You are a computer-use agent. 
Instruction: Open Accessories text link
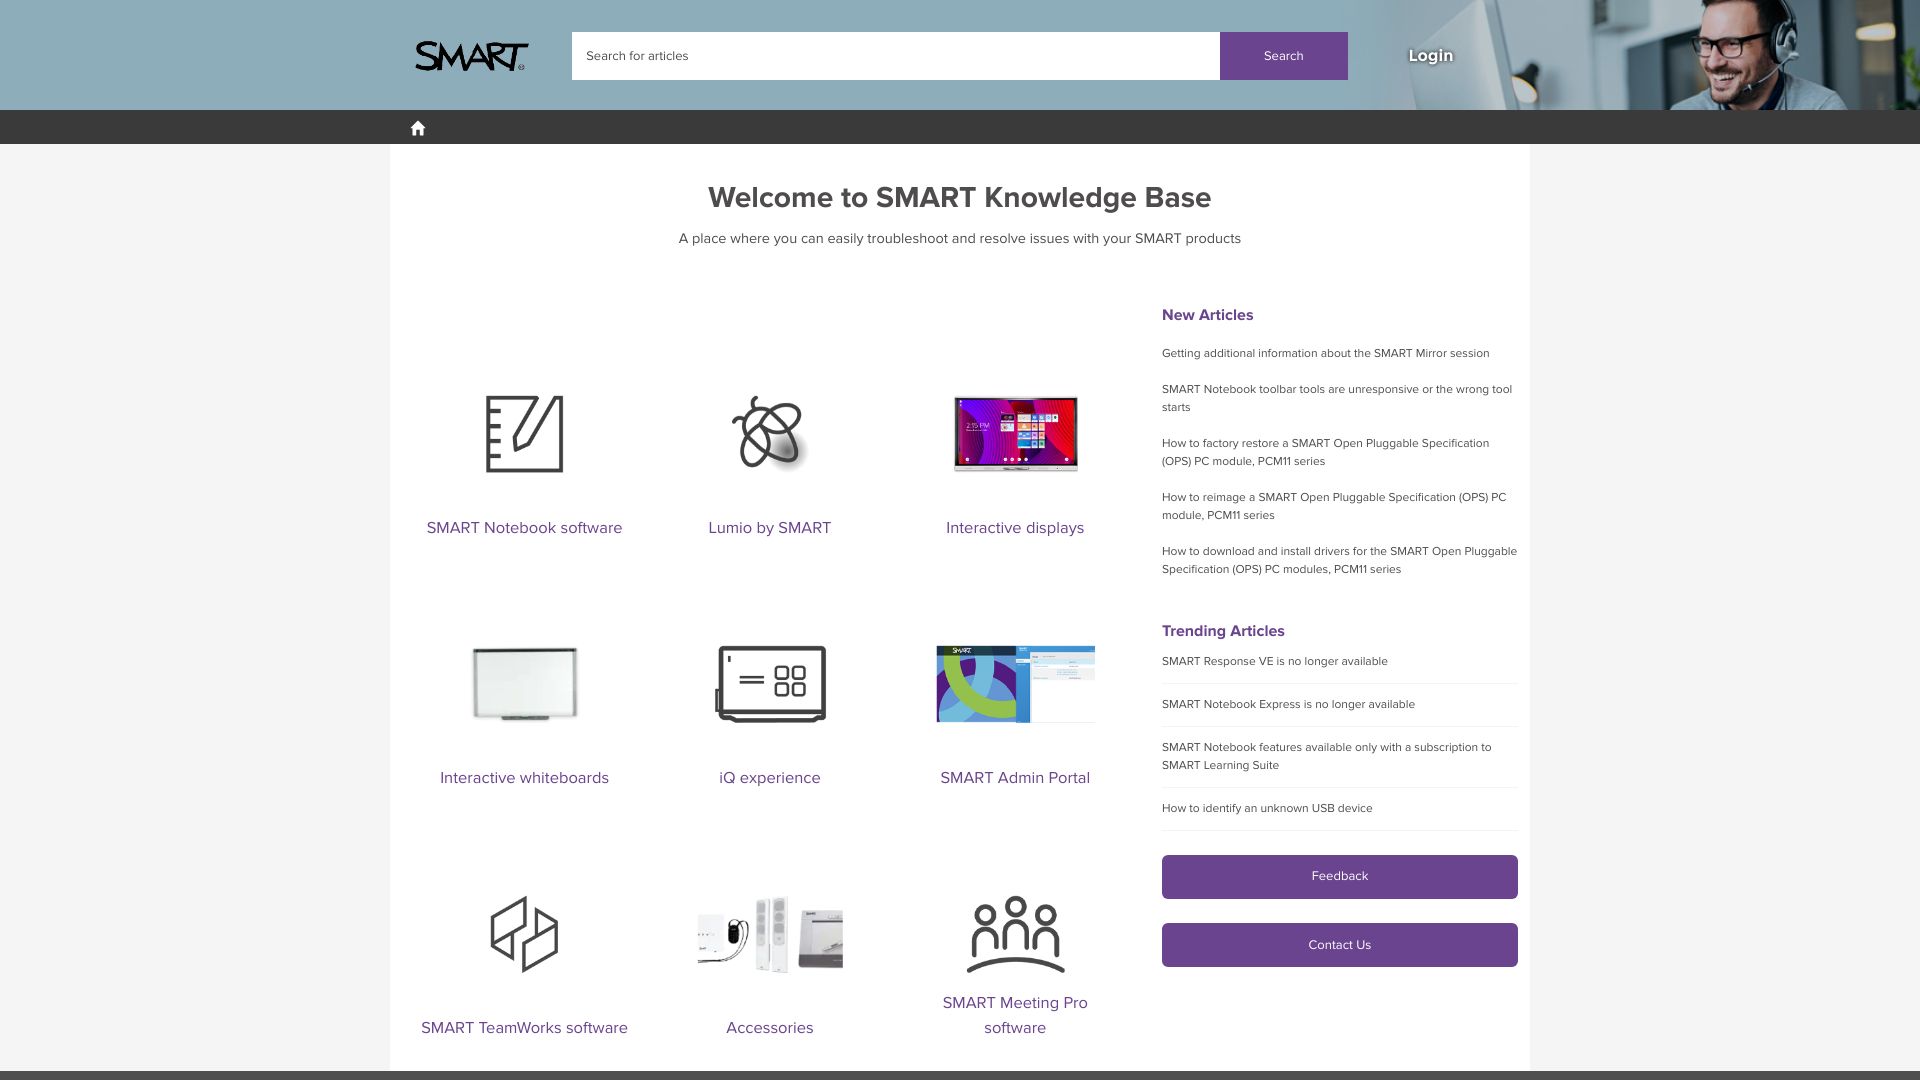click(x=769, y=1028)
